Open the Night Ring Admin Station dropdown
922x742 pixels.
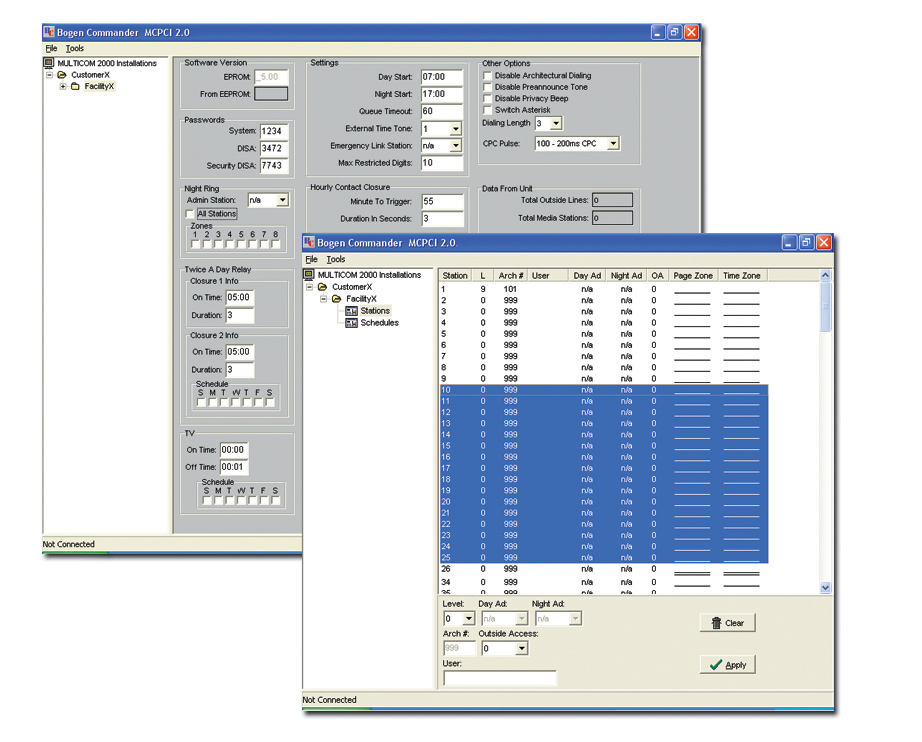tap(283, 200)
